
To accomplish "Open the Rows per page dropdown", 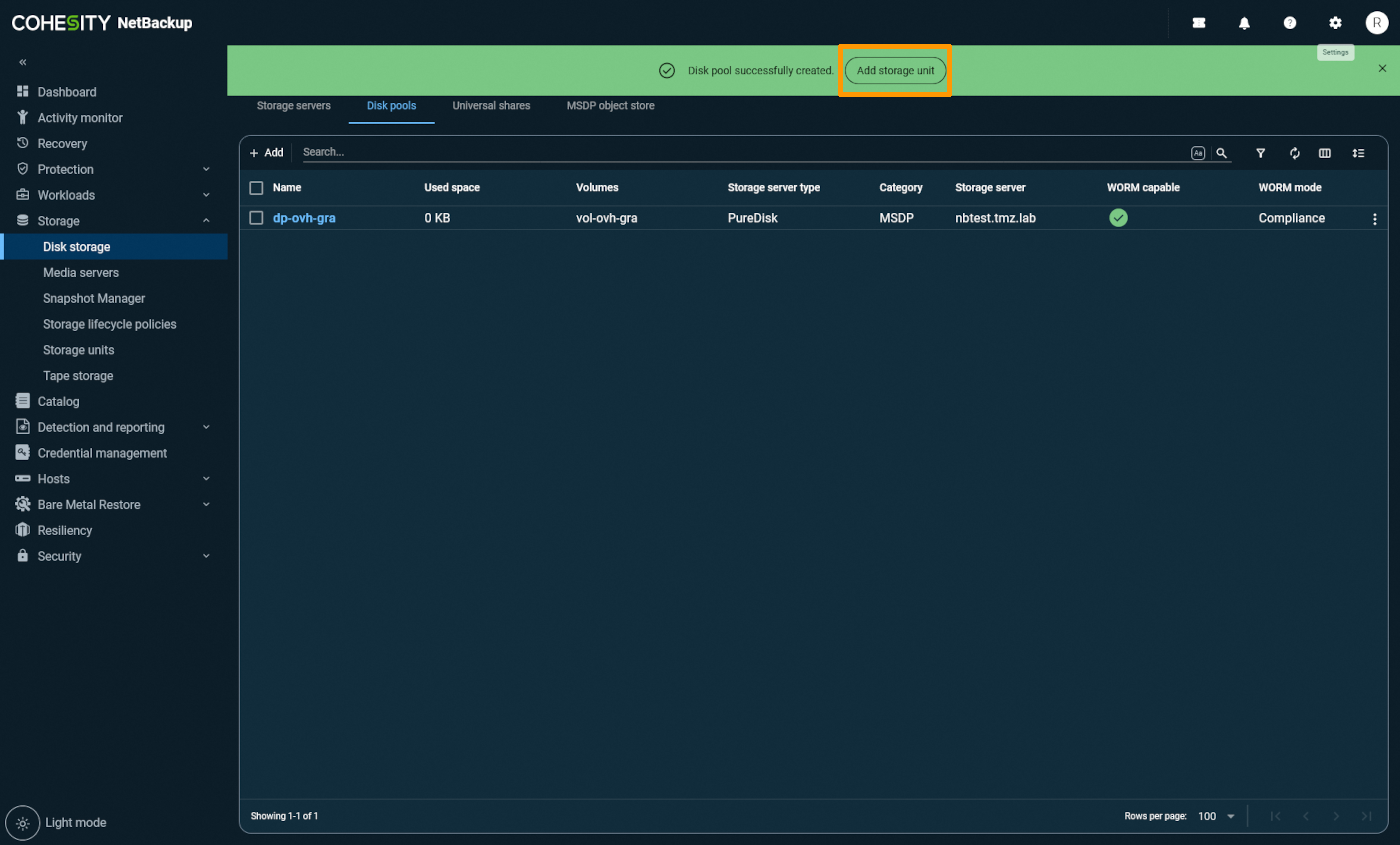I will (x=1217, y=816).
